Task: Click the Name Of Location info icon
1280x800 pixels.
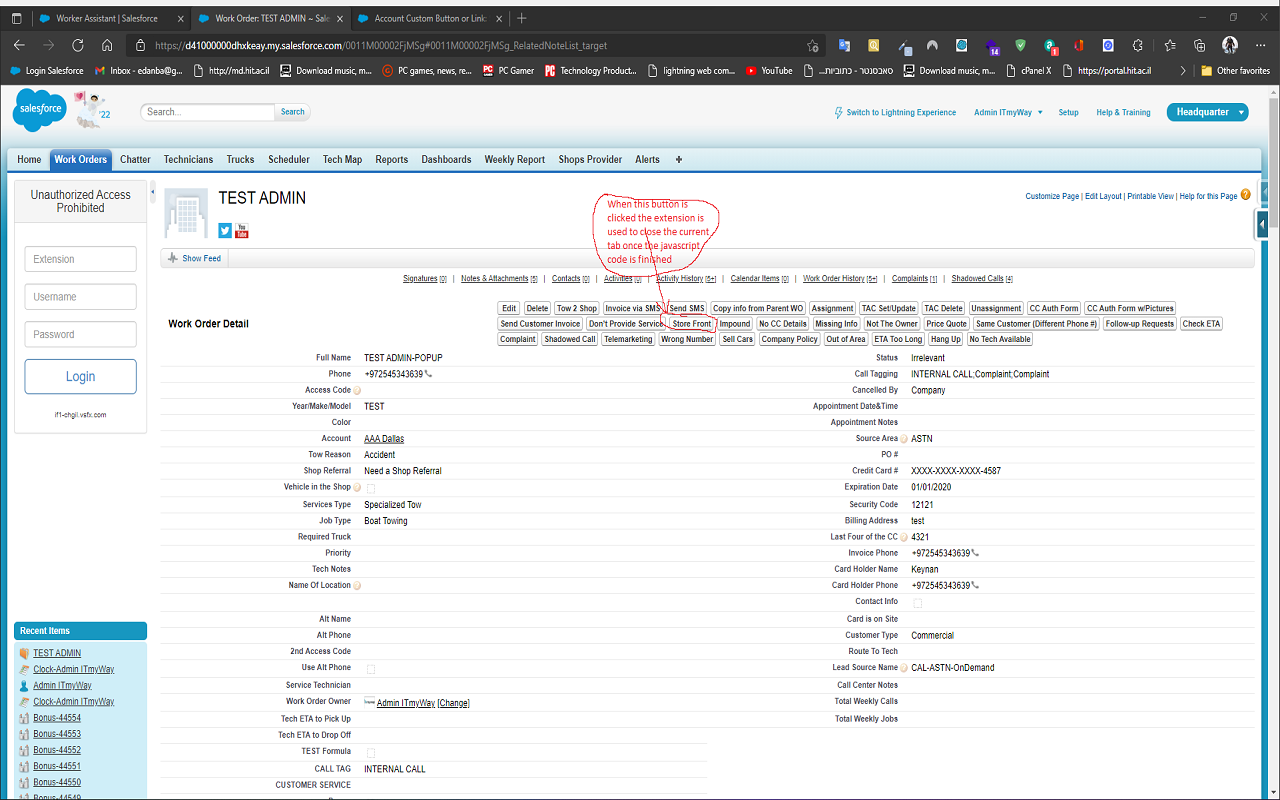Action: (357, 586)
